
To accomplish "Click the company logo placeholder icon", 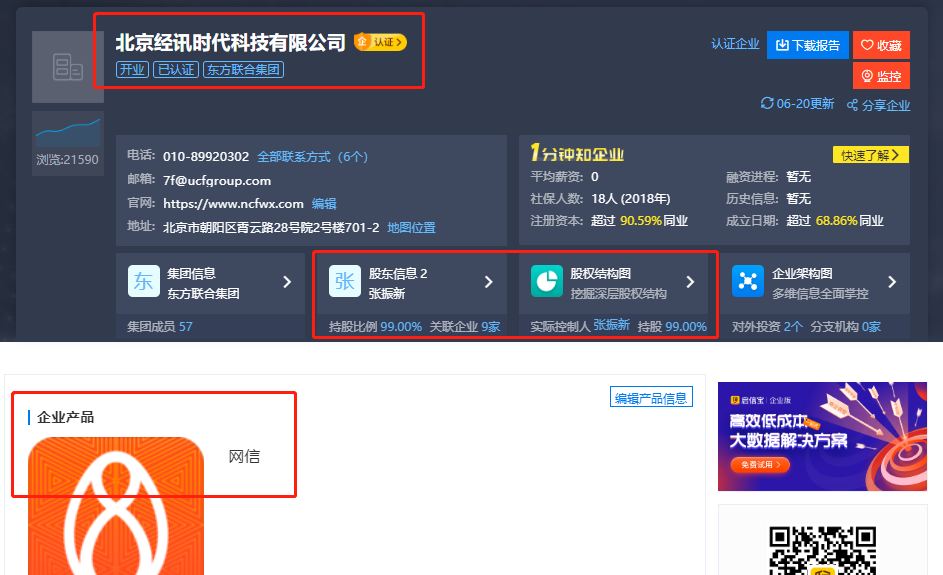I will 67,67.
